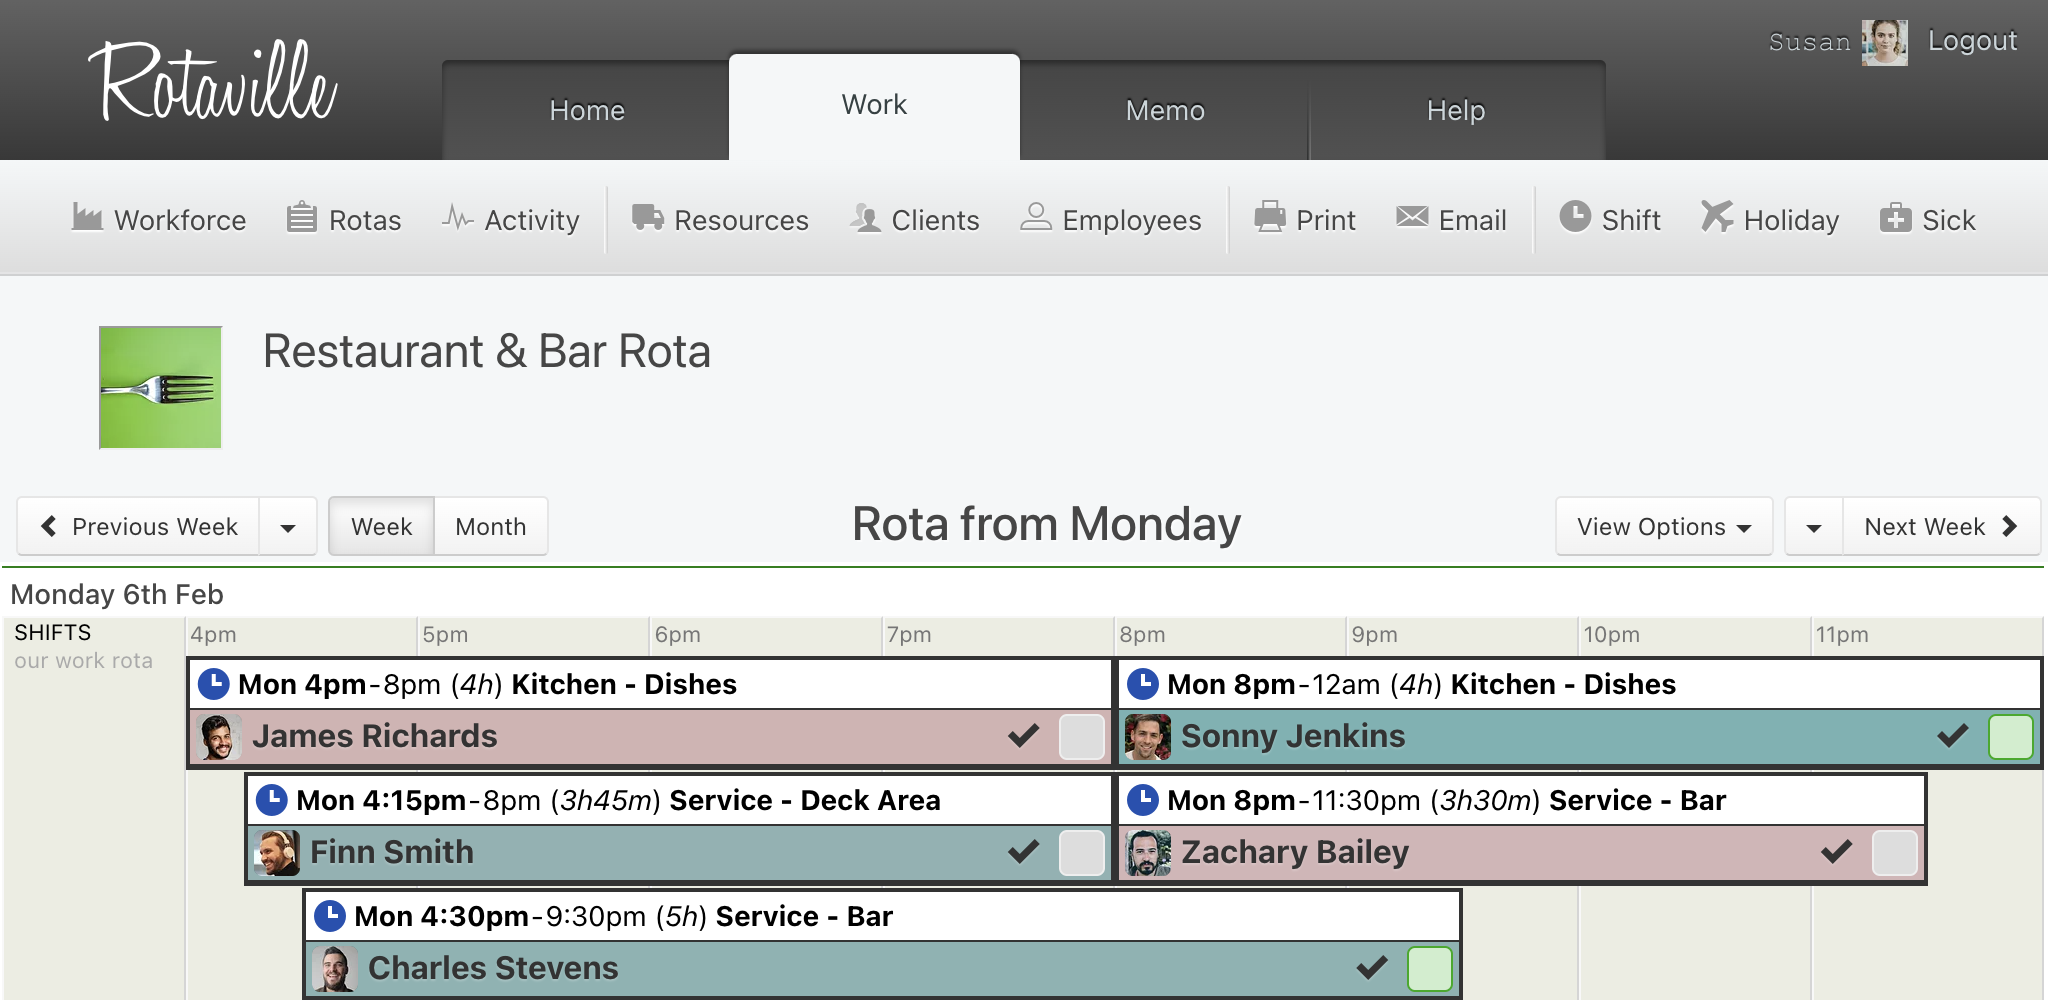Click the checkmark on Charles Stevens row
The image size is (2048, 1000).
(x=1371, y=968)
